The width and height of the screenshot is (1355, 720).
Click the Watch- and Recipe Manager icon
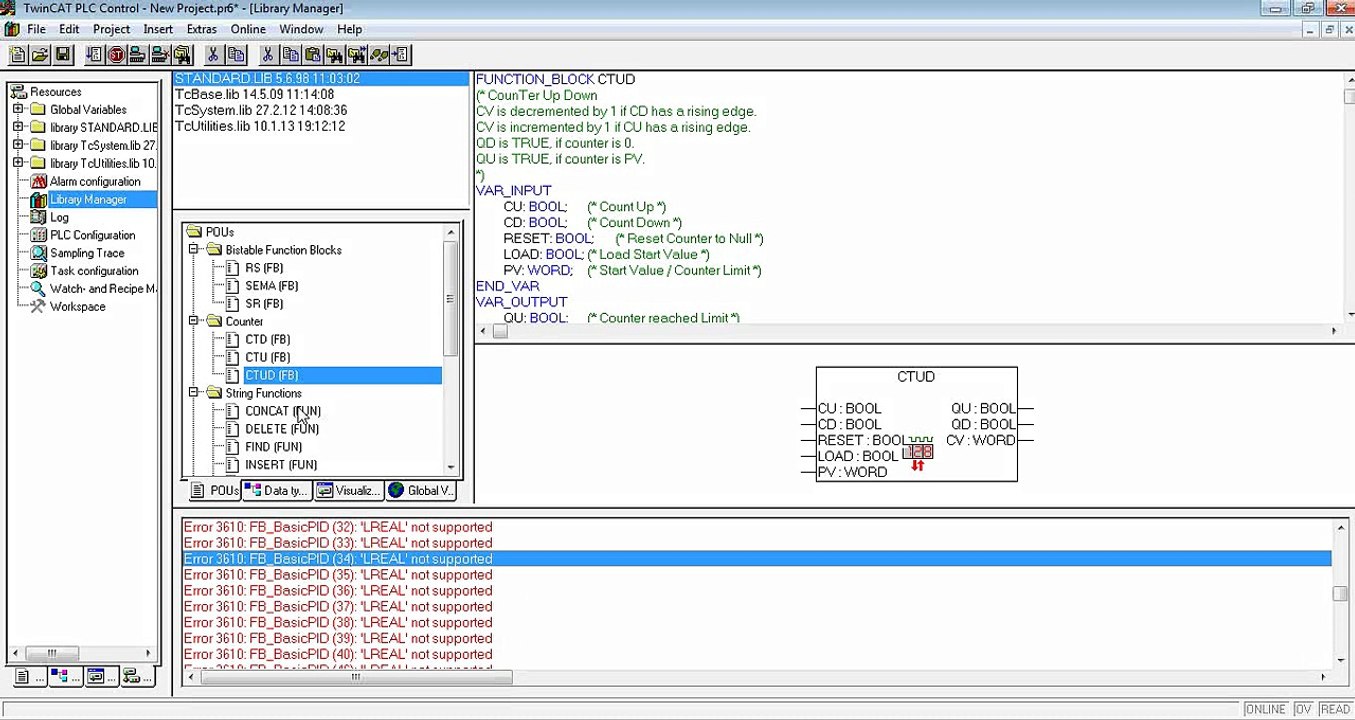39,289
